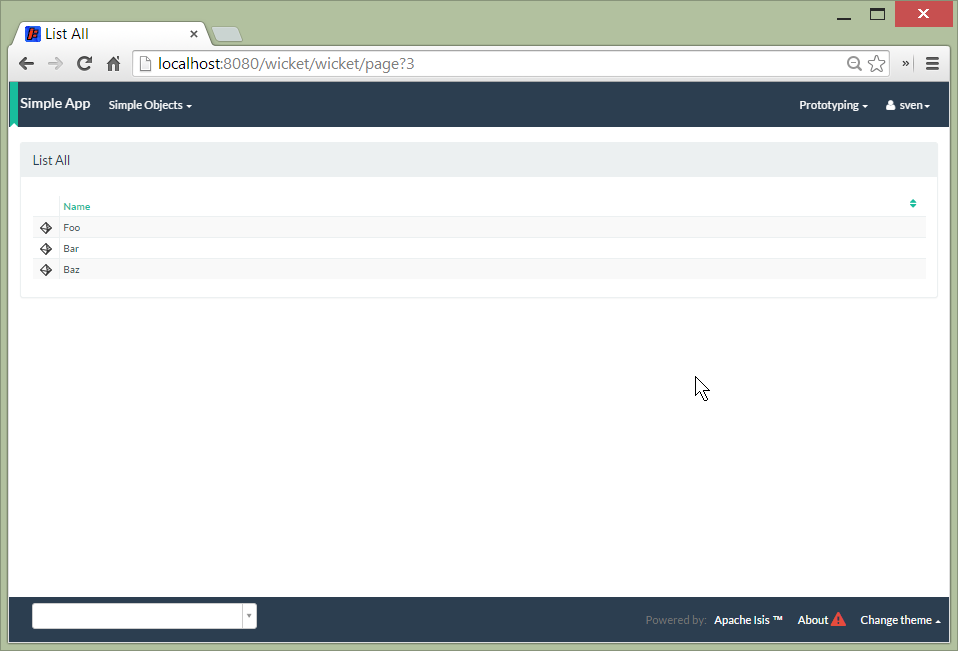Image resolution: width=958 pixels, height=651 pixels.
Task: Click the object icon beside Baz
Action: tap(46, 270)
